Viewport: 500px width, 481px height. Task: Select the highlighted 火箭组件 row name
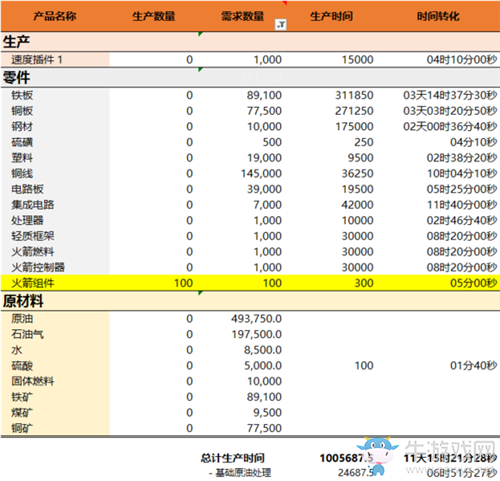pyautogui.click(x=33, y=283)
